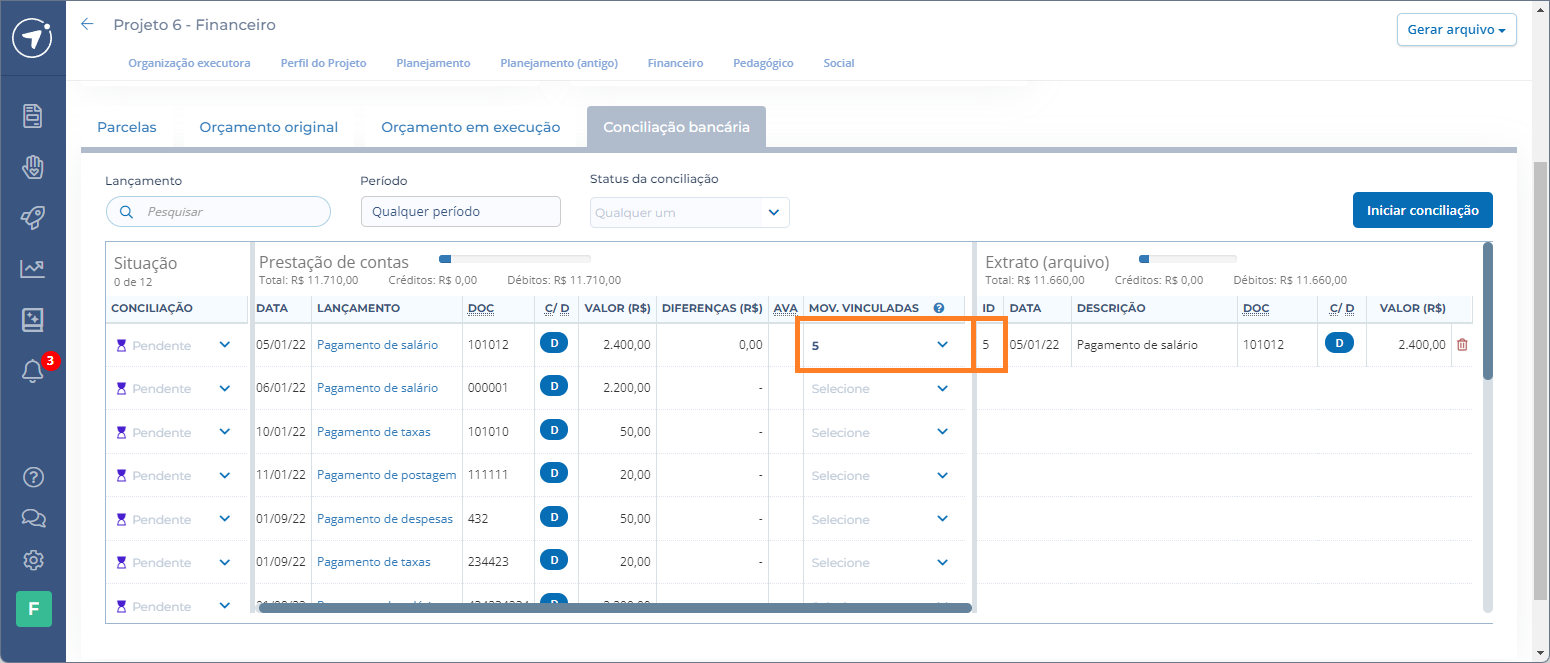
Task: Open the hand-with-heart sidebar icon
Action: (x=33, y=167)
